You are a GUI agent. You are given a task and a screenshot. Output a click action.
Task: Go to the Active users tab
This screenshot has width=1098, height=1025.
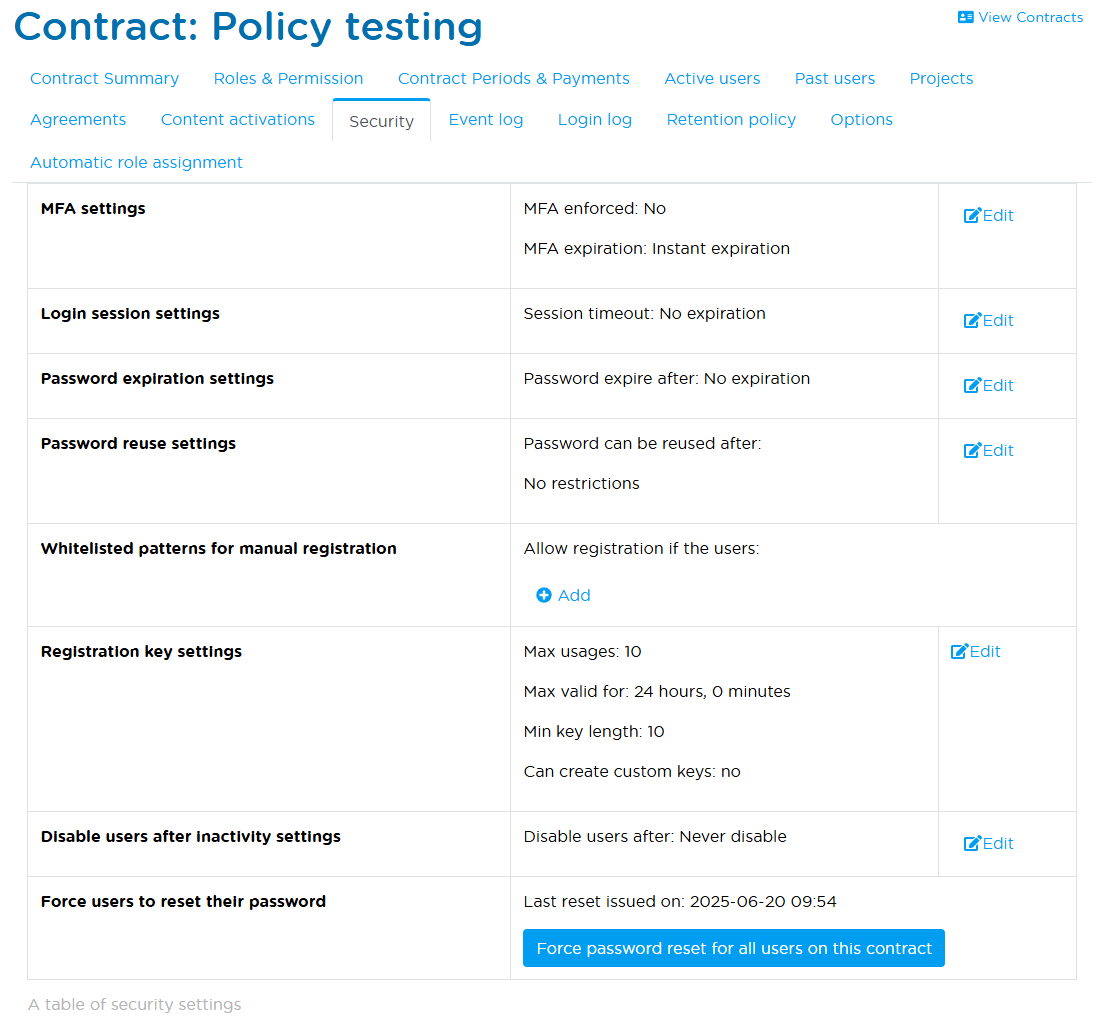pyautogui.click(x=712, y=78)
